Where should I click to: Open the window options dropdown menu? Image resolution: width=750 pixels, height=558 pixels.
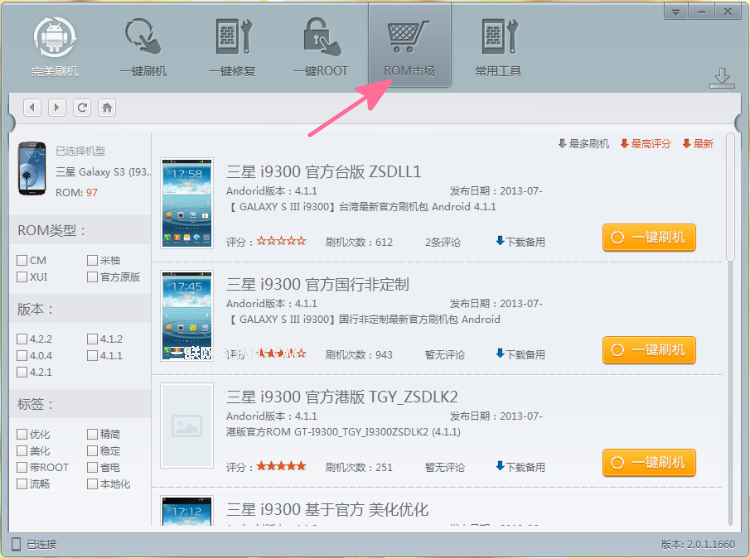pyautogui.click(x=676, y=11)
